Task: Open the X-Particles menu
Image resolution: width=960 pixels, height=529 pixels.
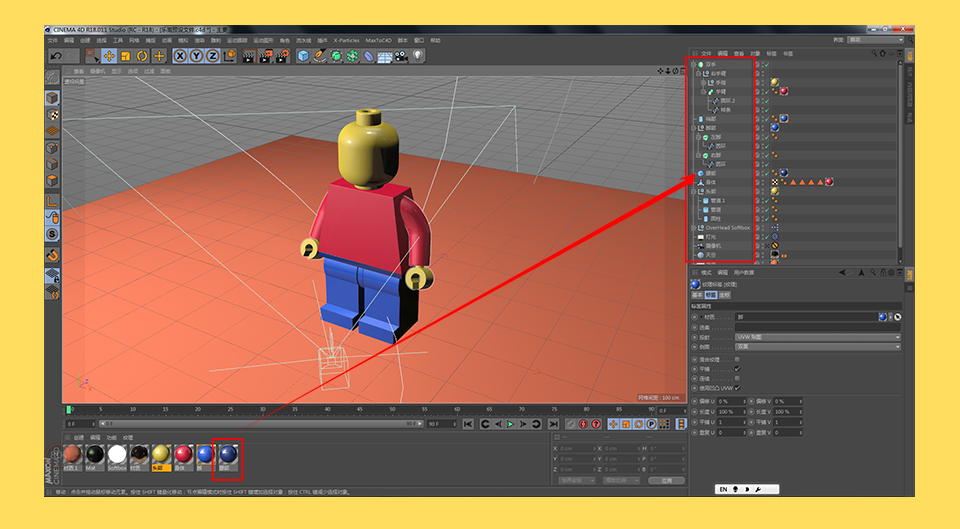Action: coord(347,40)
